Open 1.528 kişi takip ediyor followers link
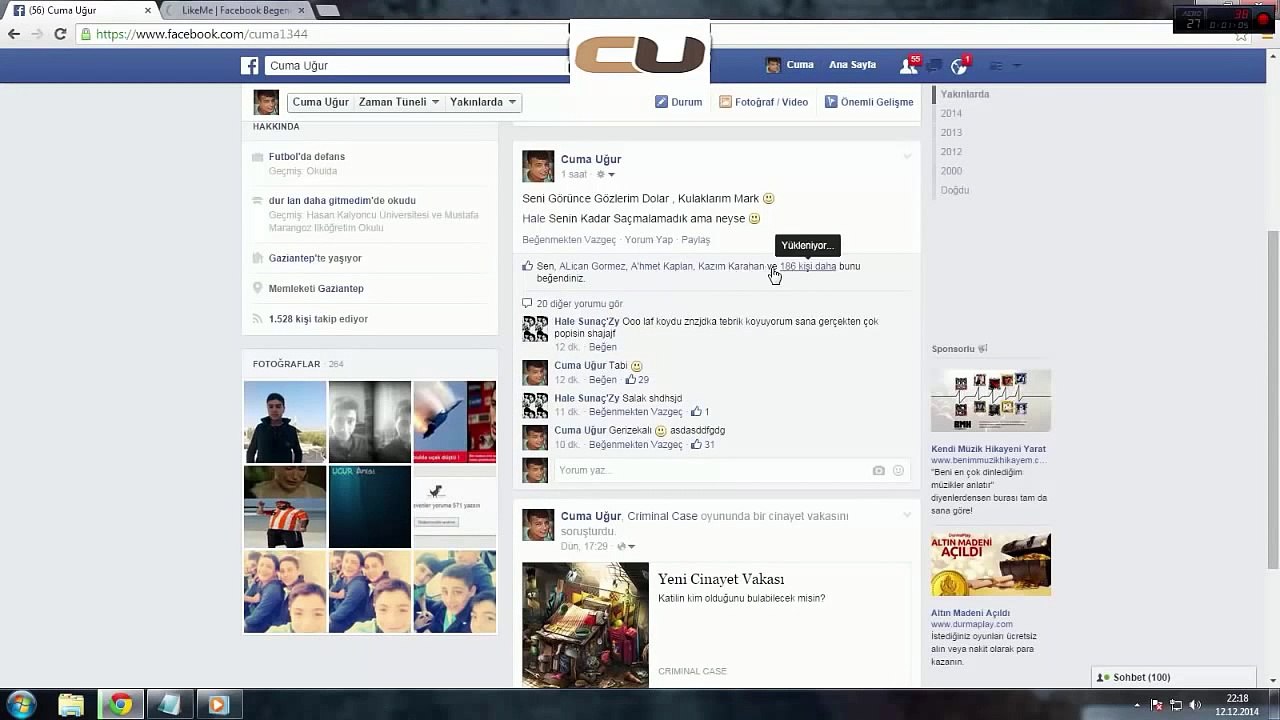Image resolution: width=1280 pixels, height=720 pixels. [318, 319]
